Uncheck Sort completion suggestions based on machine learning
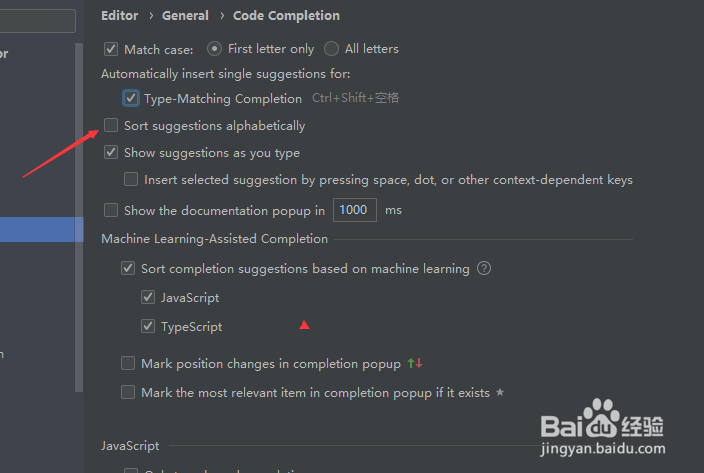The height and width of the screenshot is (473, 704). pos(128,268)
